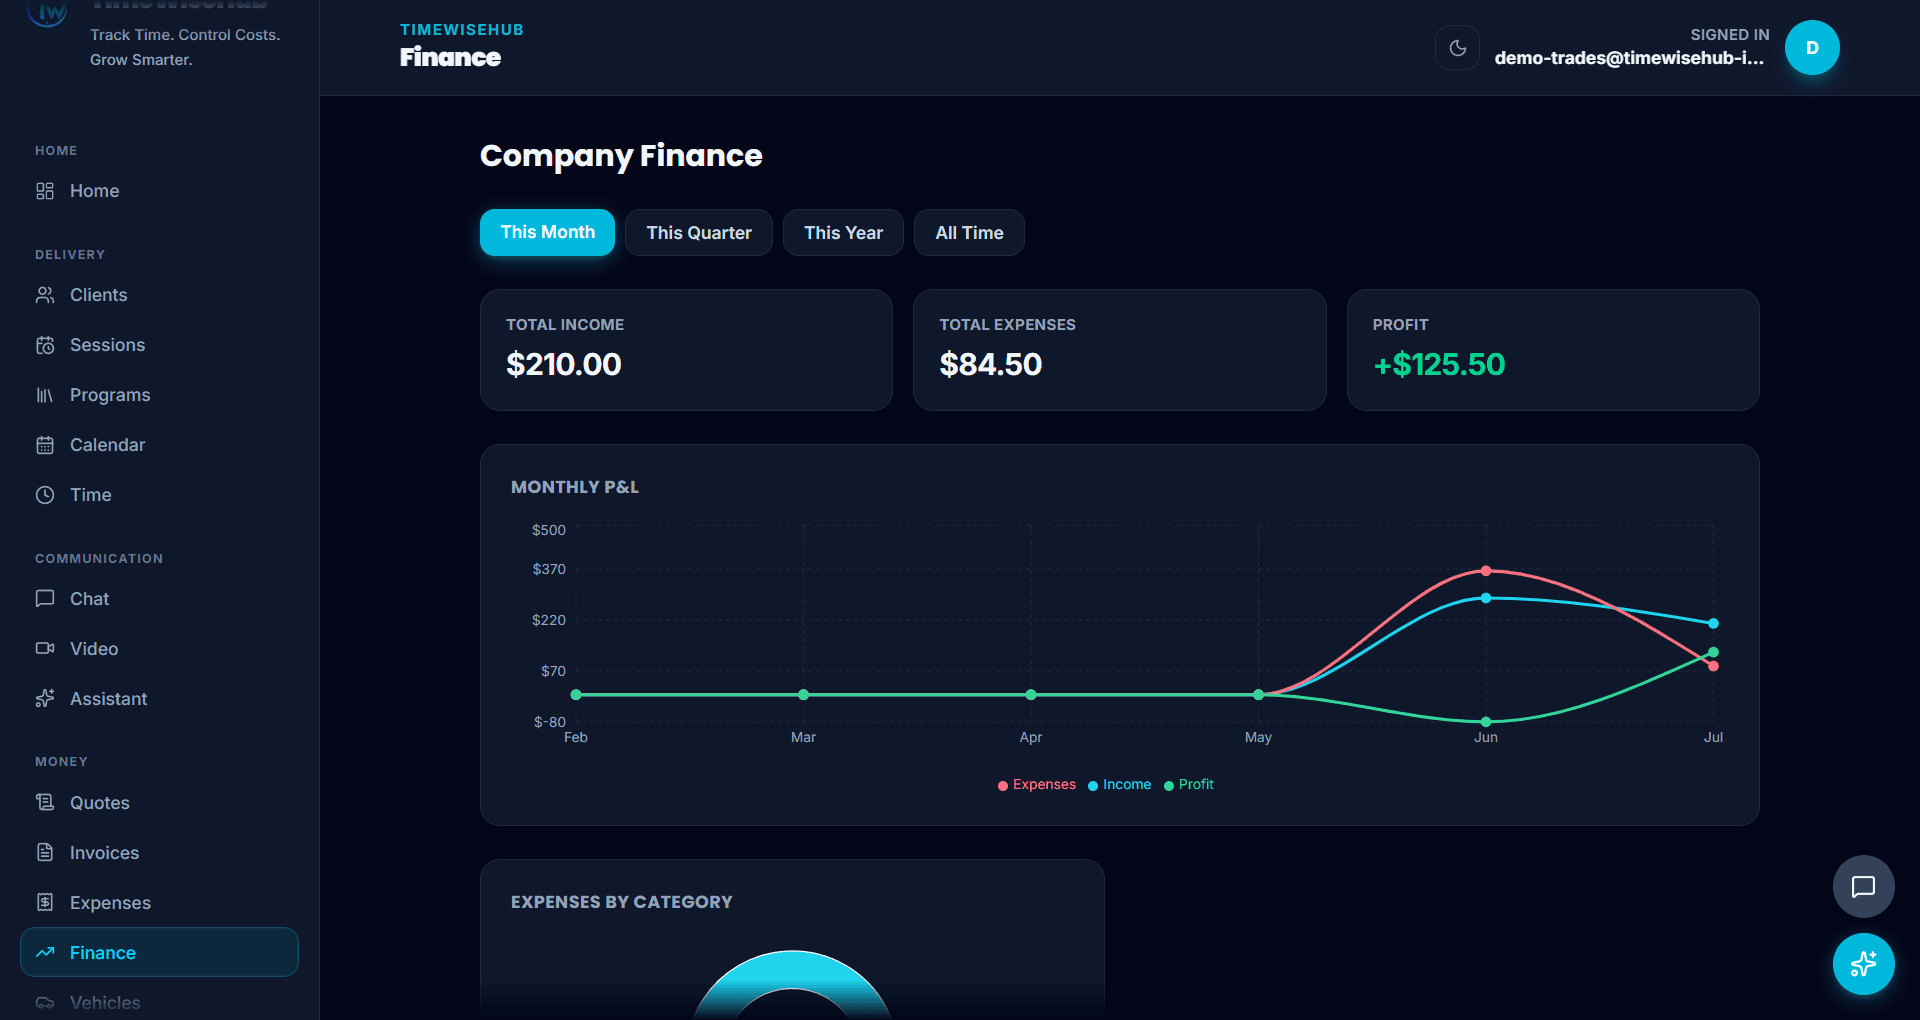
Task: Click the Mar axis label
Action: pyautogui.click(x=803, y=737)
